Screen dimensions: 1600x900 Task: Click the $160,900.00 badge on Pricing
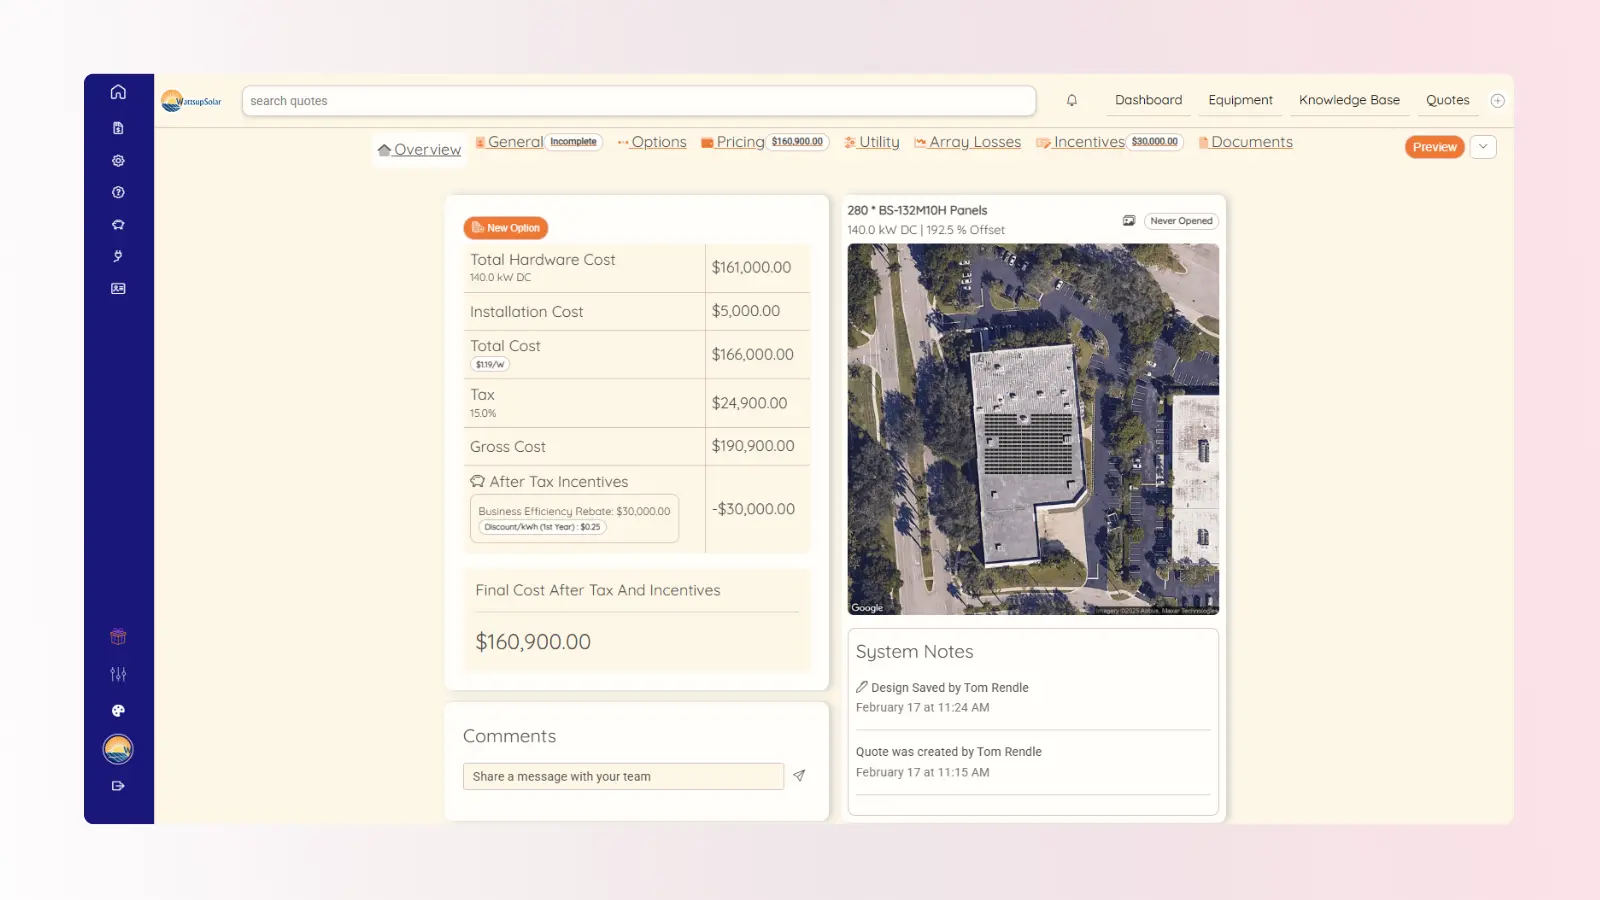pos(797,142)
